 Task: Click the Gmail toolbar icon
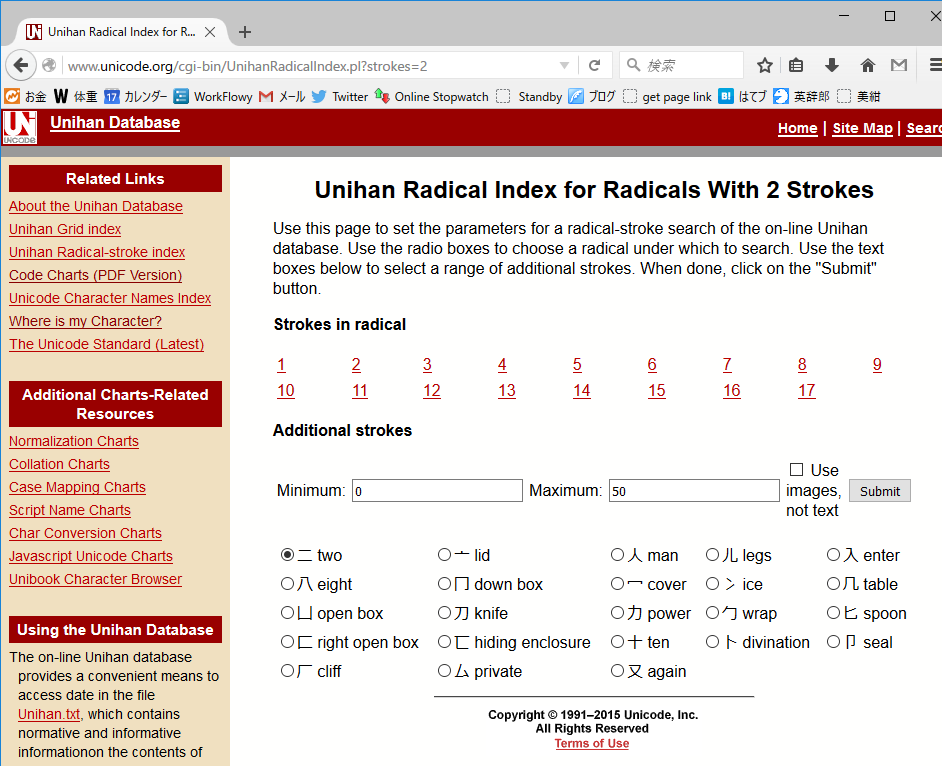pyautogui.click(x=899, y=65)
